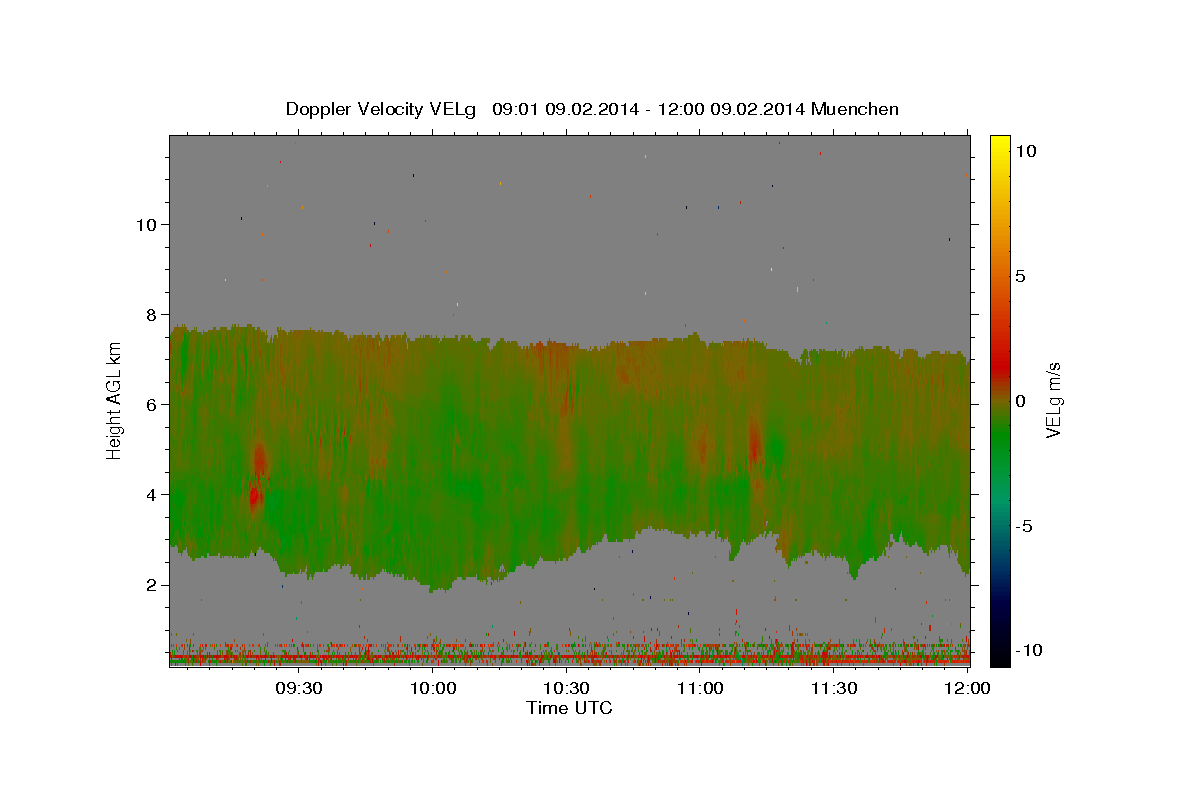
Task: Click the 'Height AGL km' axis label
Action: 115,400
